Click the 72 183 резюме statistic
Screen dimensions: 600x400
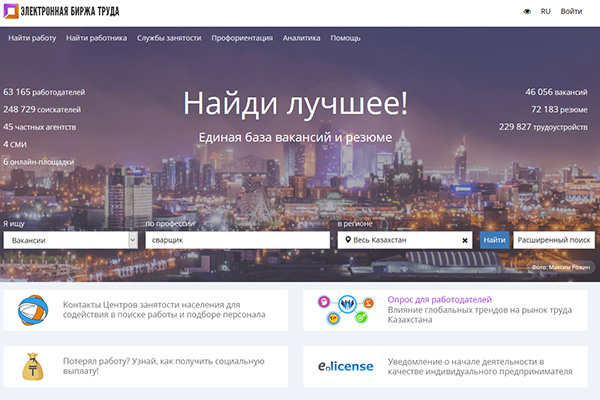pyautogui.click(x=559, y=109)
